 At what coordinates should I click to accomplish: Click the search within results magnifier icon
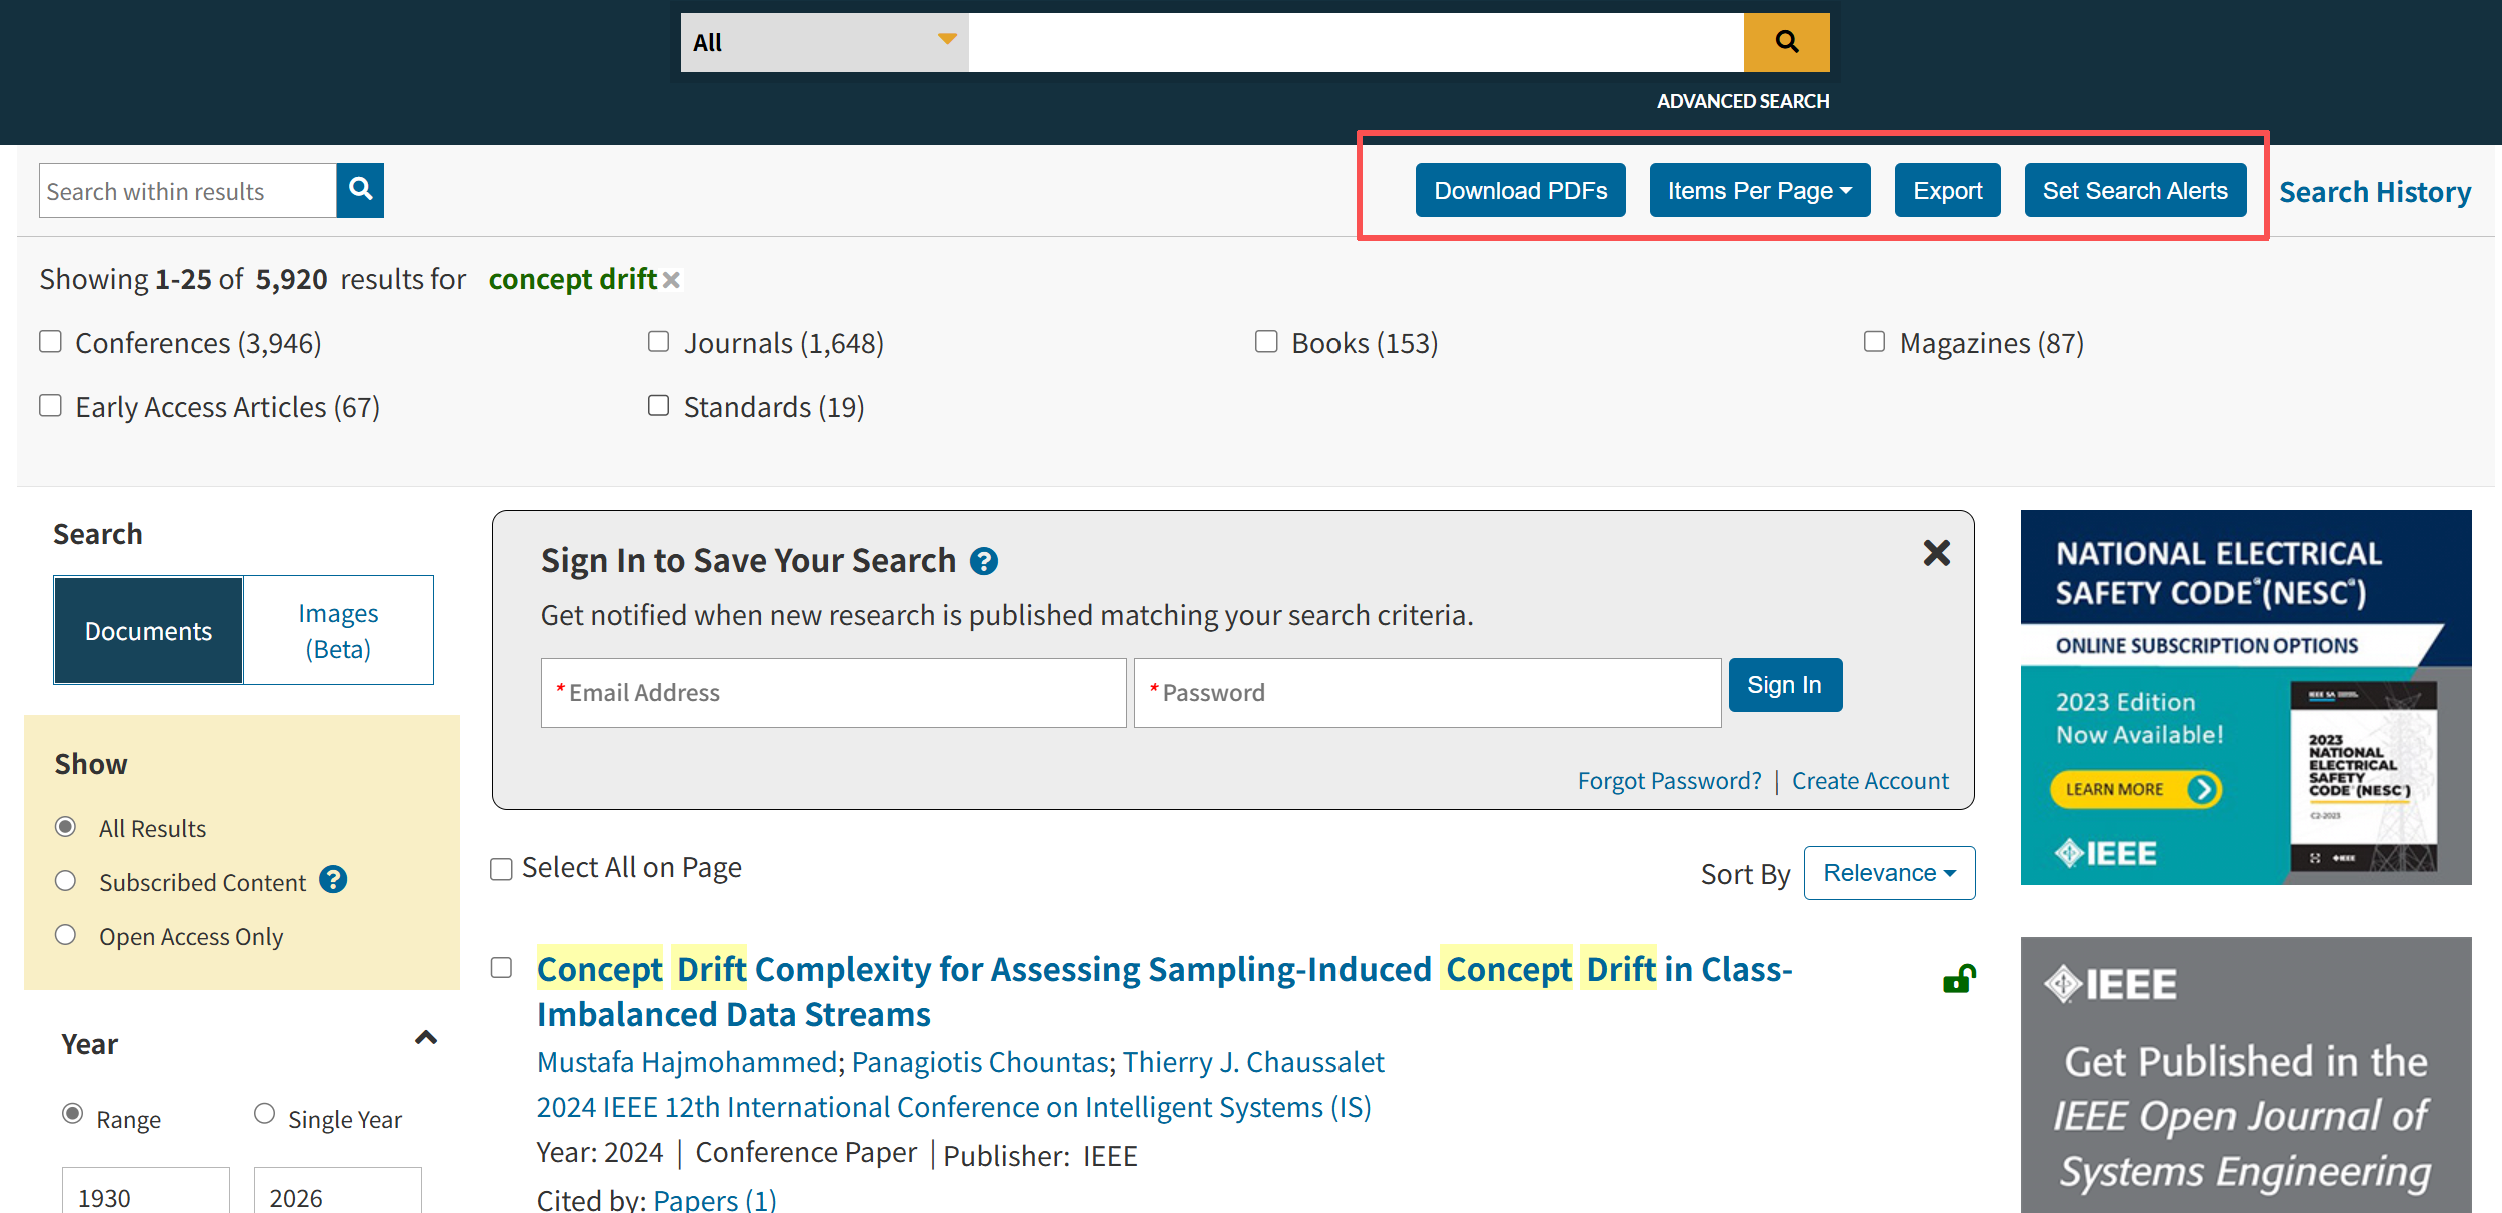(360, 190)
